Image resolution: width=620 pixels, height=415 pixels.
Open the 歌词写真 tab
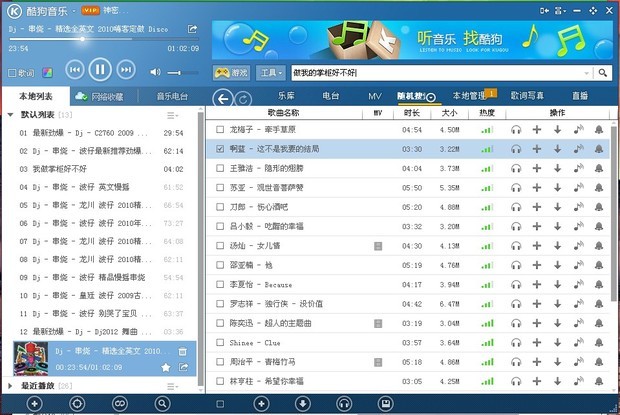tap(527, 96)
